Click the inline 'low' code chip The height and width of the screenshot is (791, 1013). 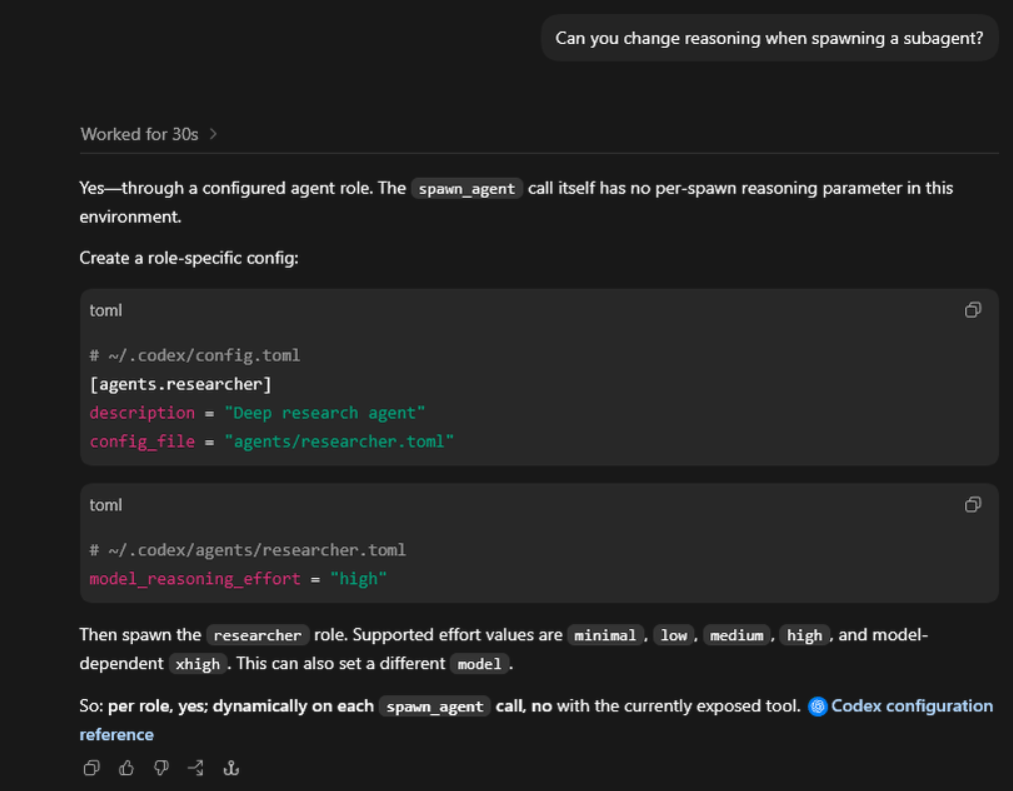pos(674,635)
